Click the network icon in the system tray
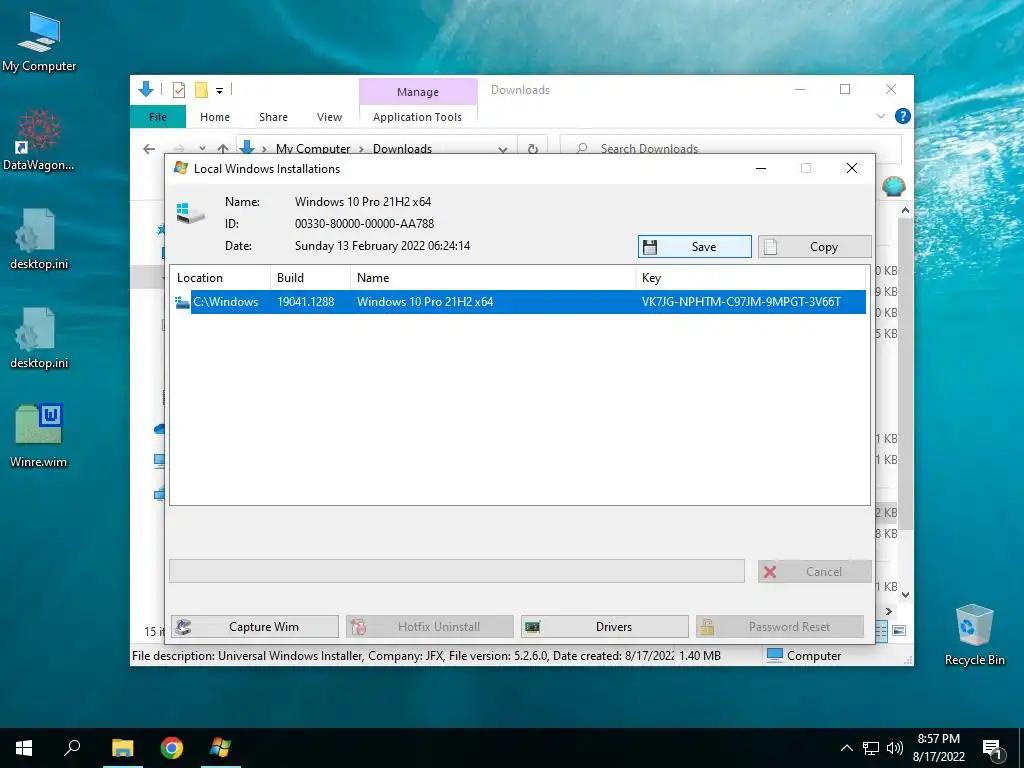 871,748
